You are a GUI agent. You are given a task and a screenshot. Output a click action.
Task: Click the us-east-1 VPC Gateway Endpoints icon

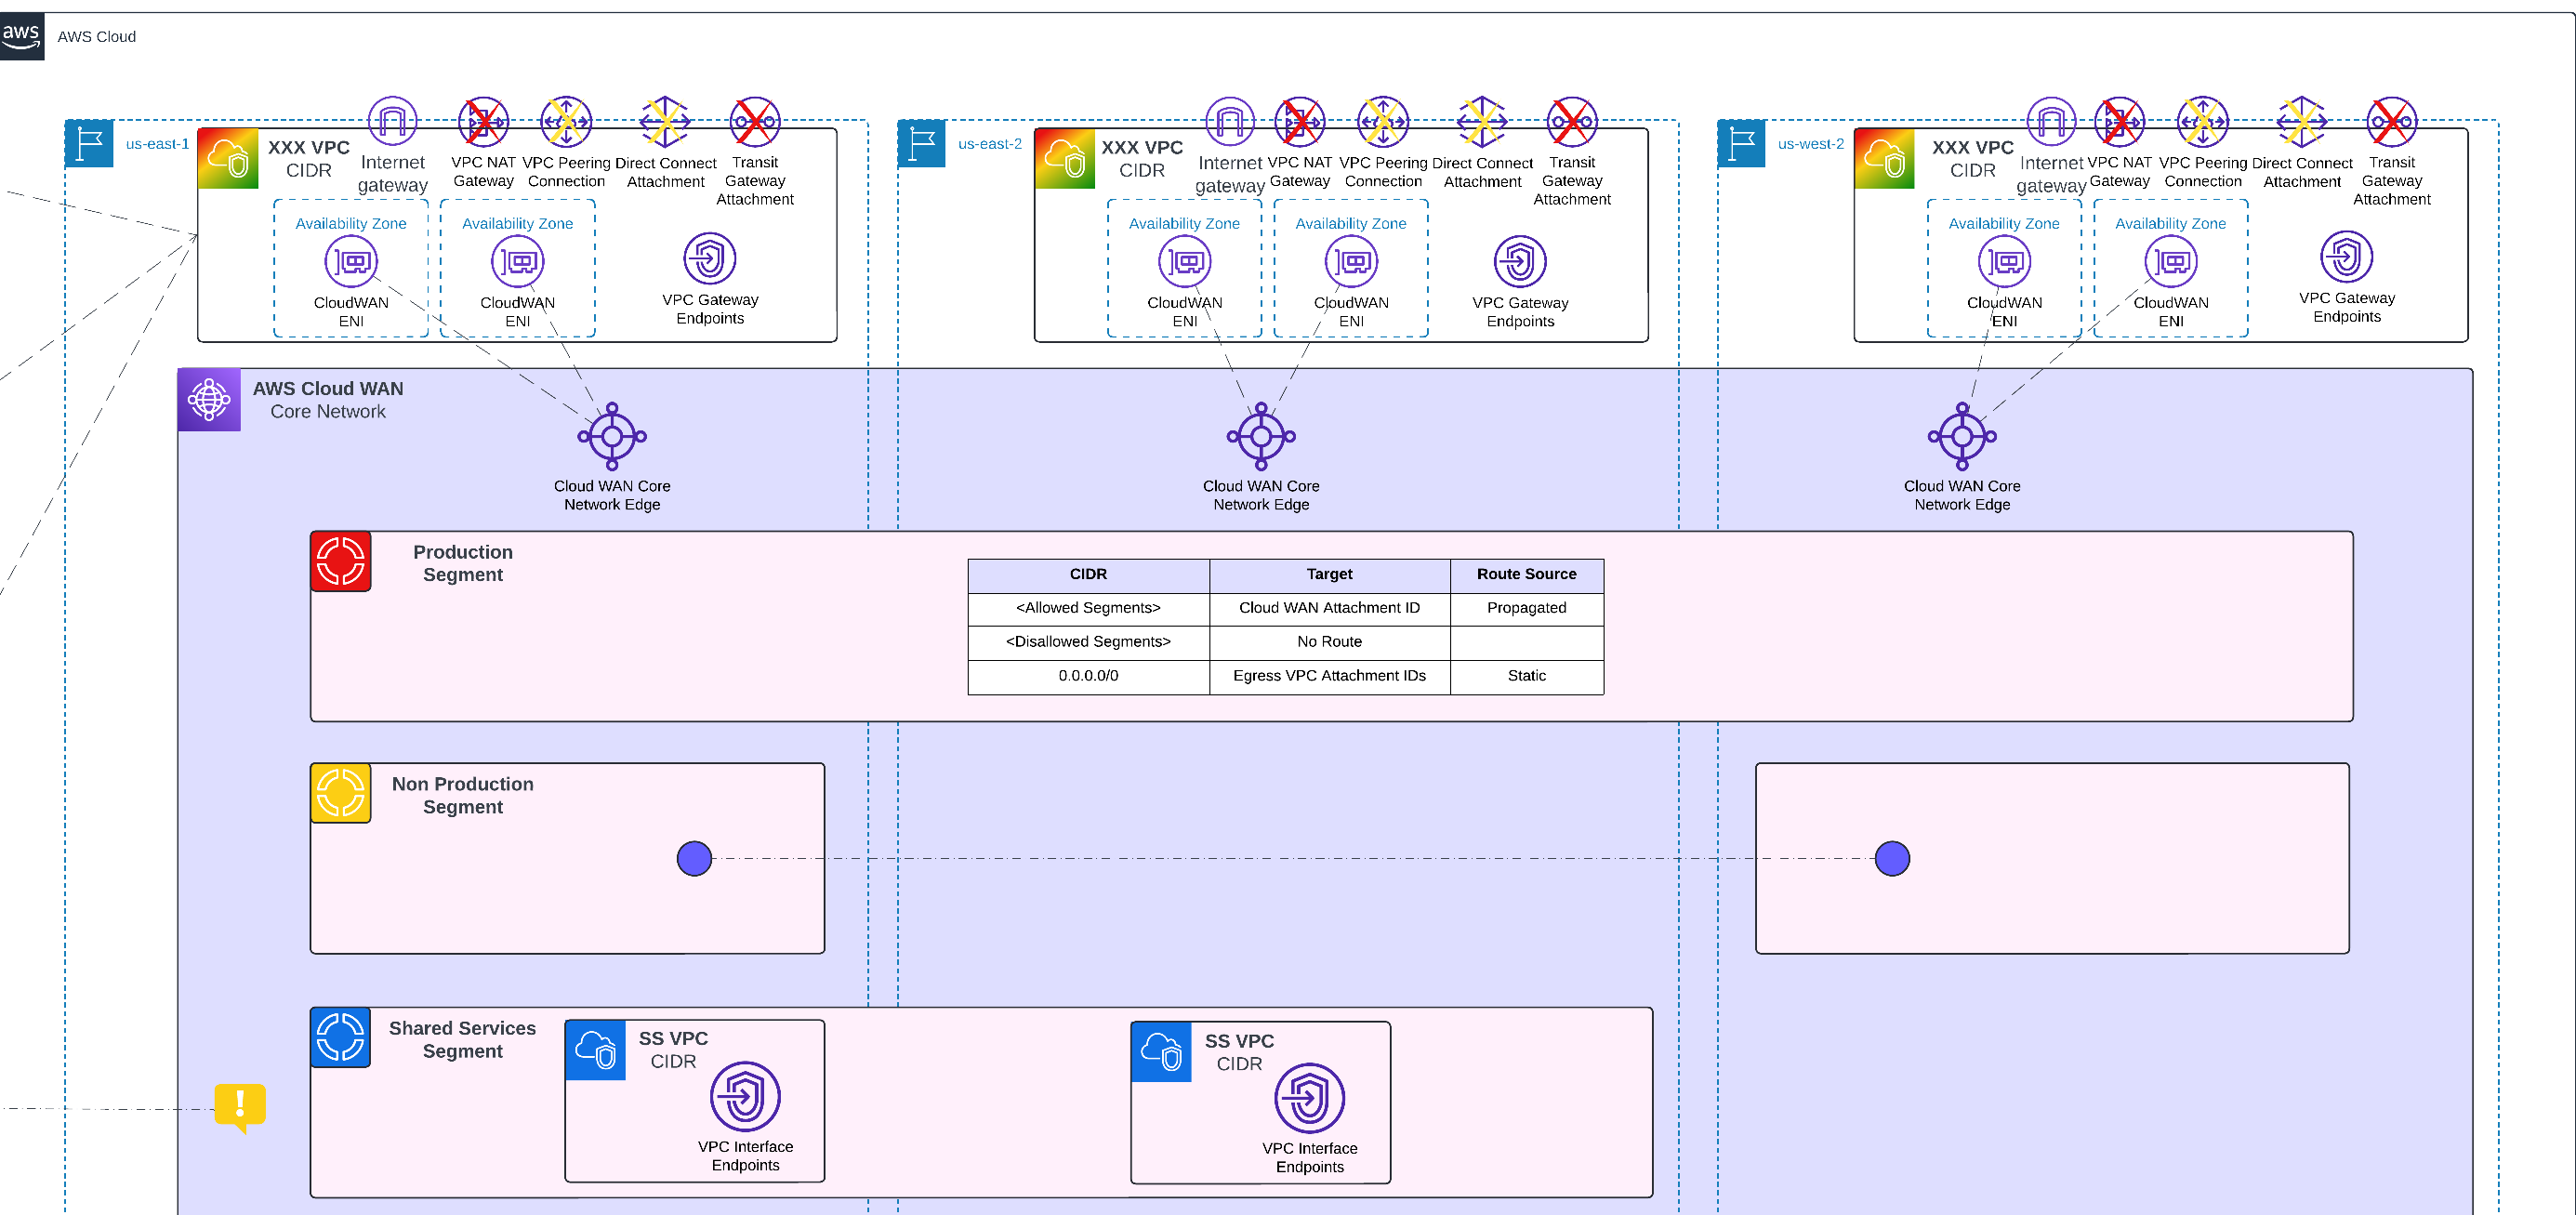710,258
